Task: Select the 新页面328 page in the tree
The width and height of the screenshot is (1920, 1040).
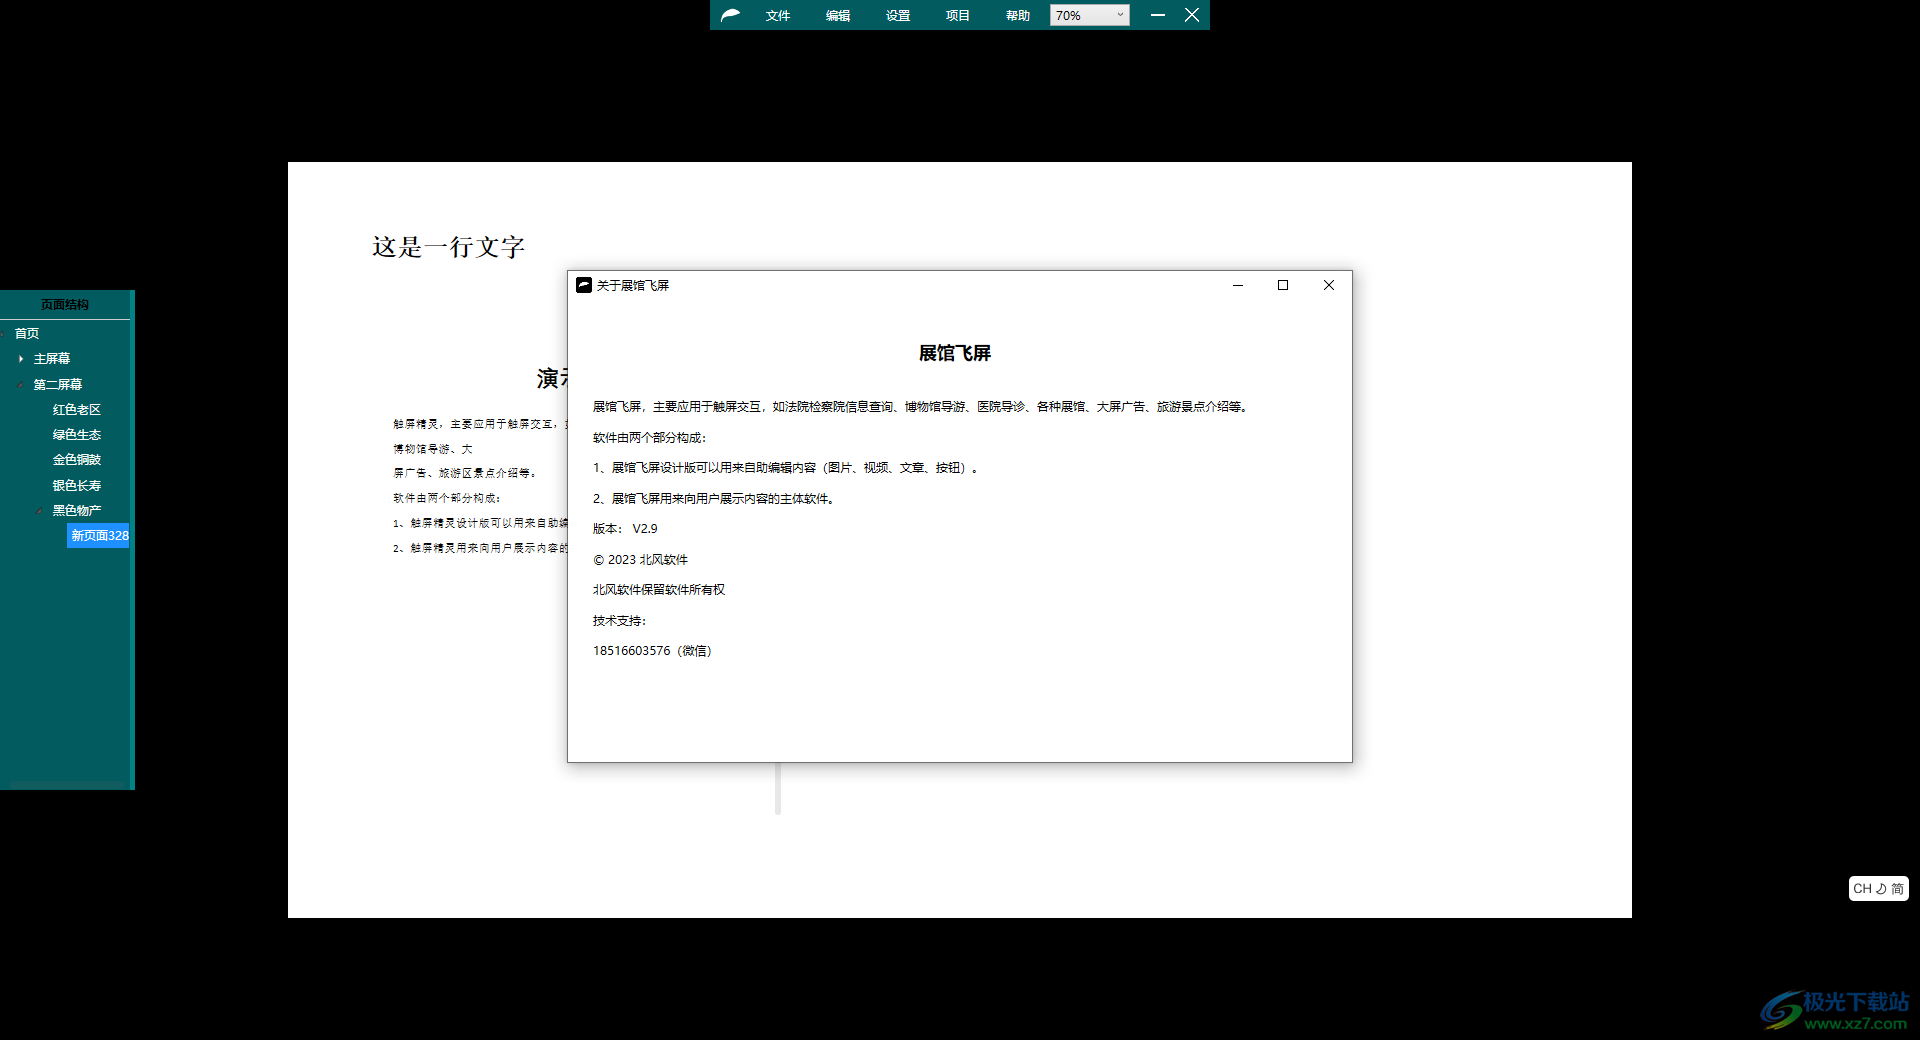Action: pos(97,535)
